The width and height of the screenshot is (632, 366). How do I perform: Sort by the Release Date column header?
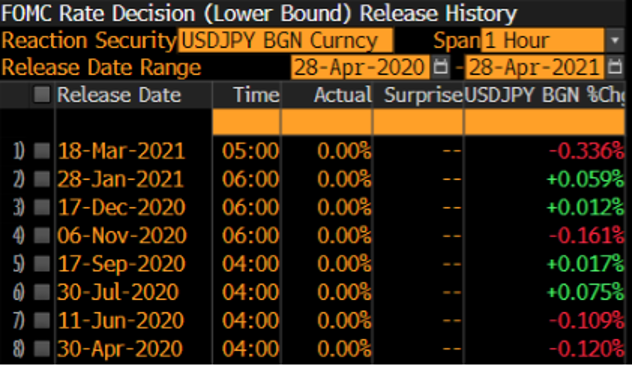tap(119, 95)
